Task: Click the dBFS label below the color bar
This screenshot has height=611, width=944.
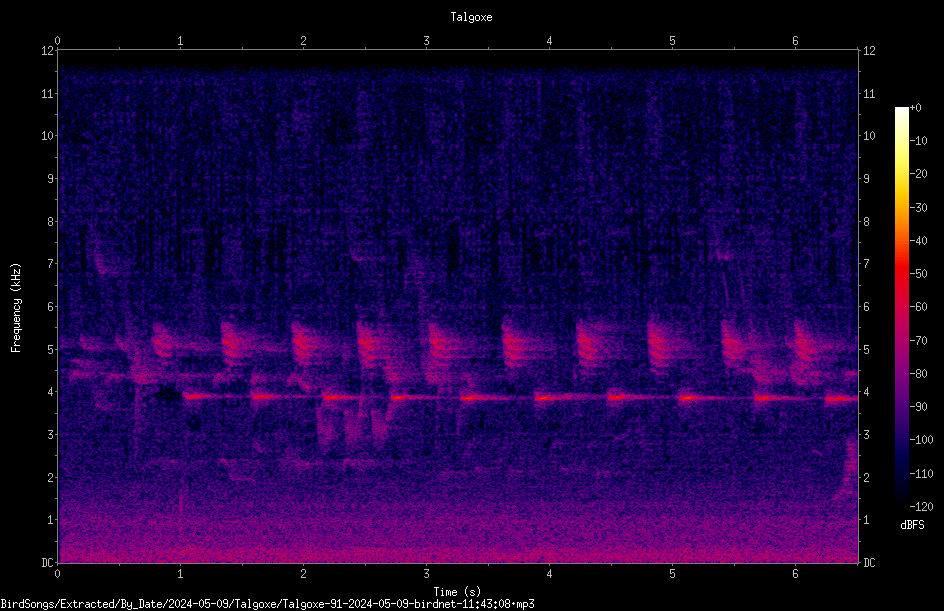Action: [x=912, y=525]
